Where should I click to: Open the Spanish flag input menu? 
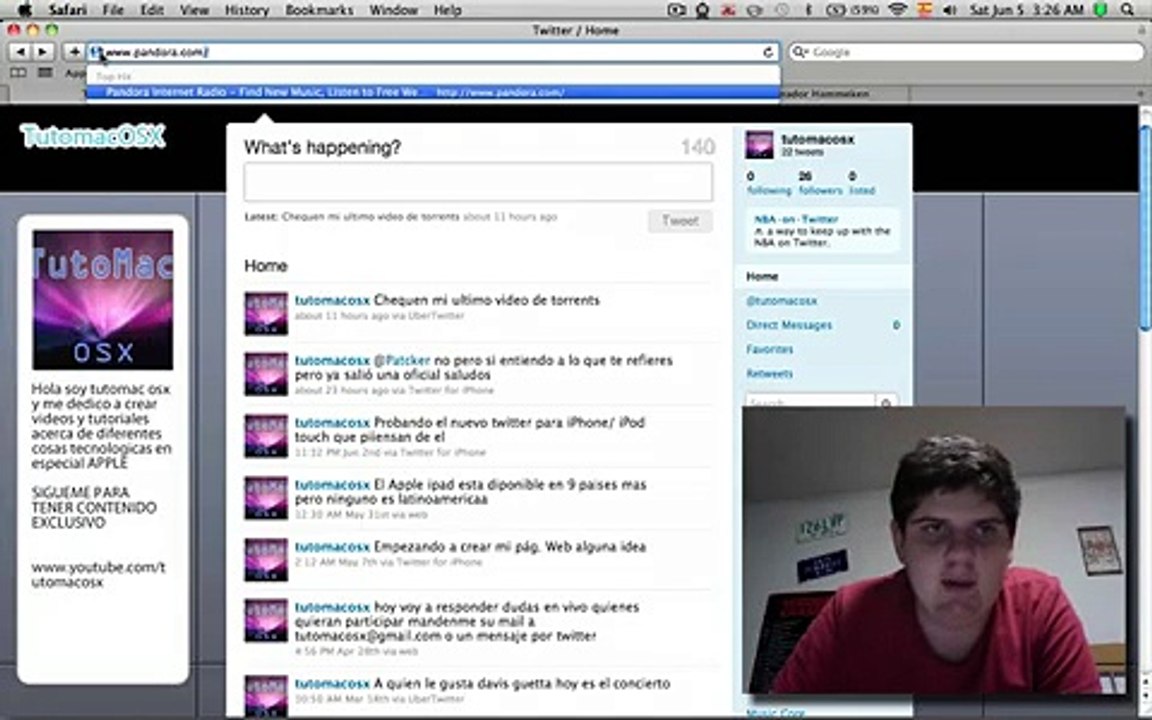pyautogui.click(x=925, y=10)
